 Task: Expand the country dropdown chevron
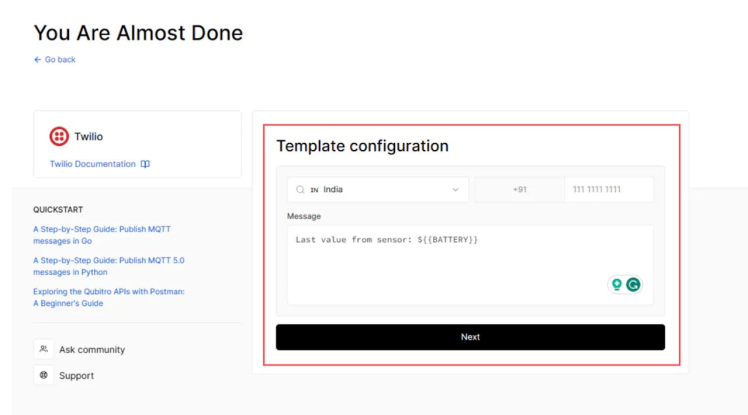pyautogui.click(x=456, y=189)
